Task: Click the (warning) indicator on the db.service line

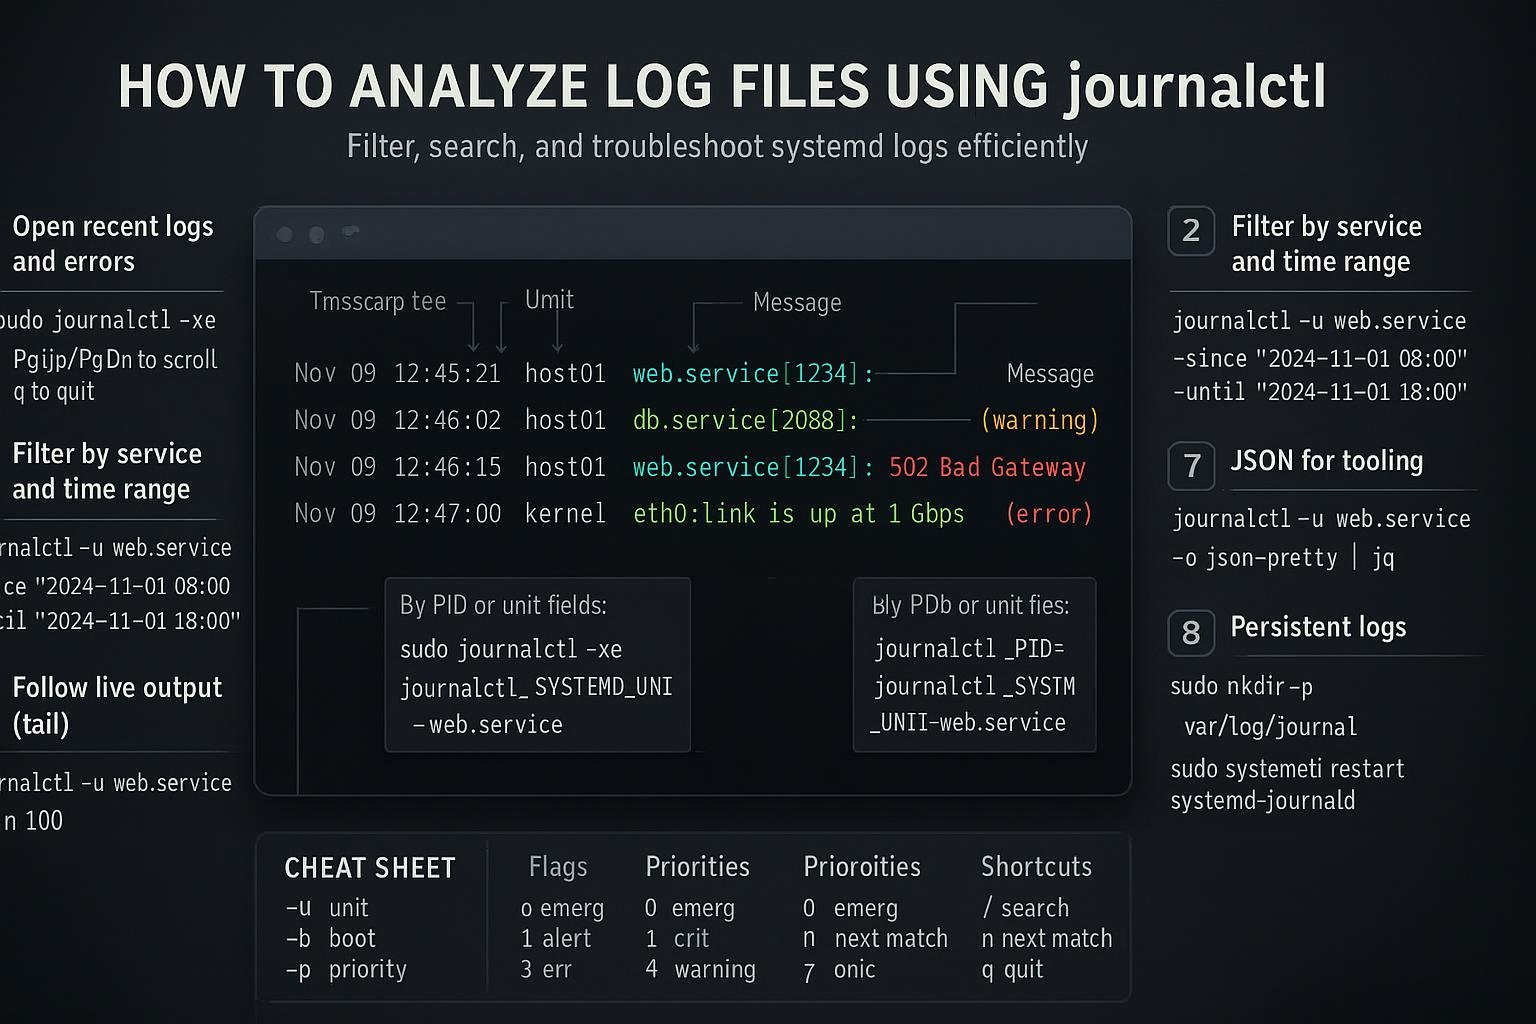Action: (x=1040, y=420)
